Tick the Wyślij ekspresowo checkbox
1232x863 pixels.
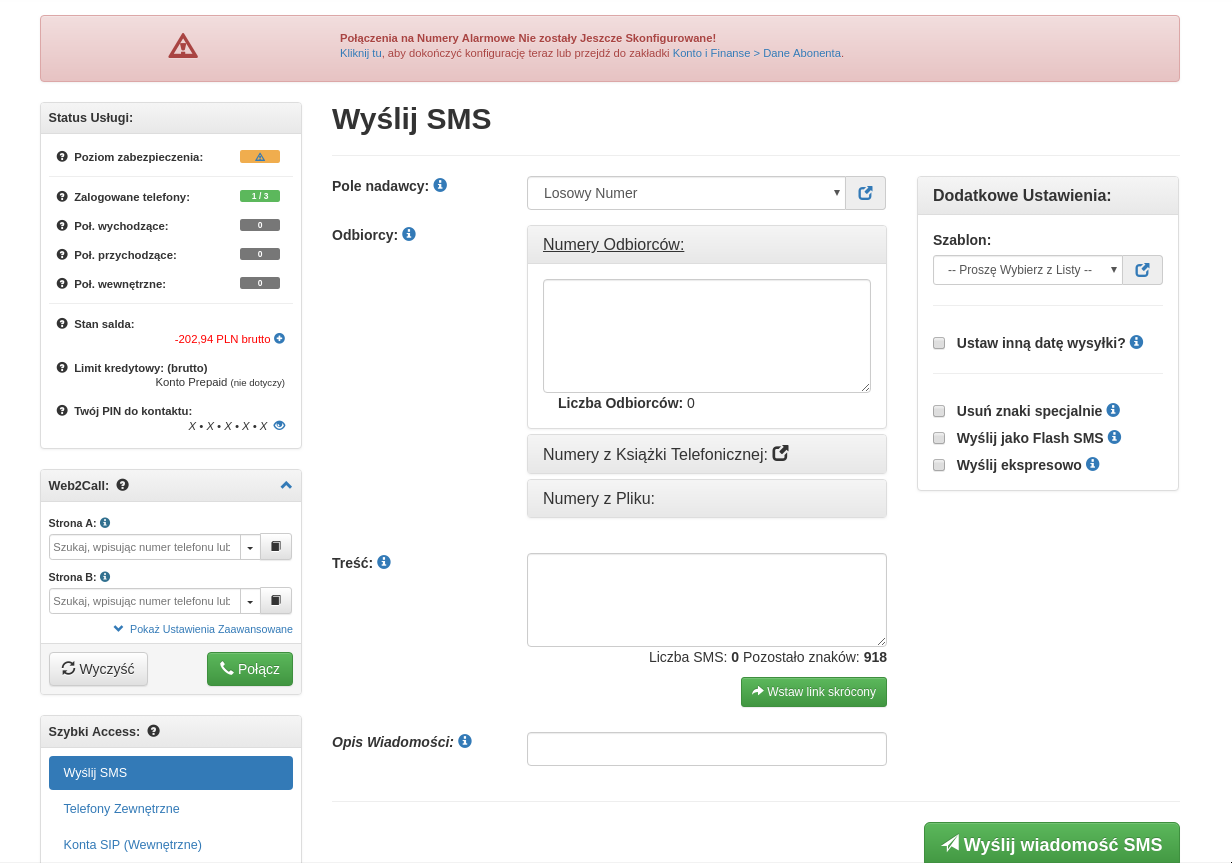(939, 465)
